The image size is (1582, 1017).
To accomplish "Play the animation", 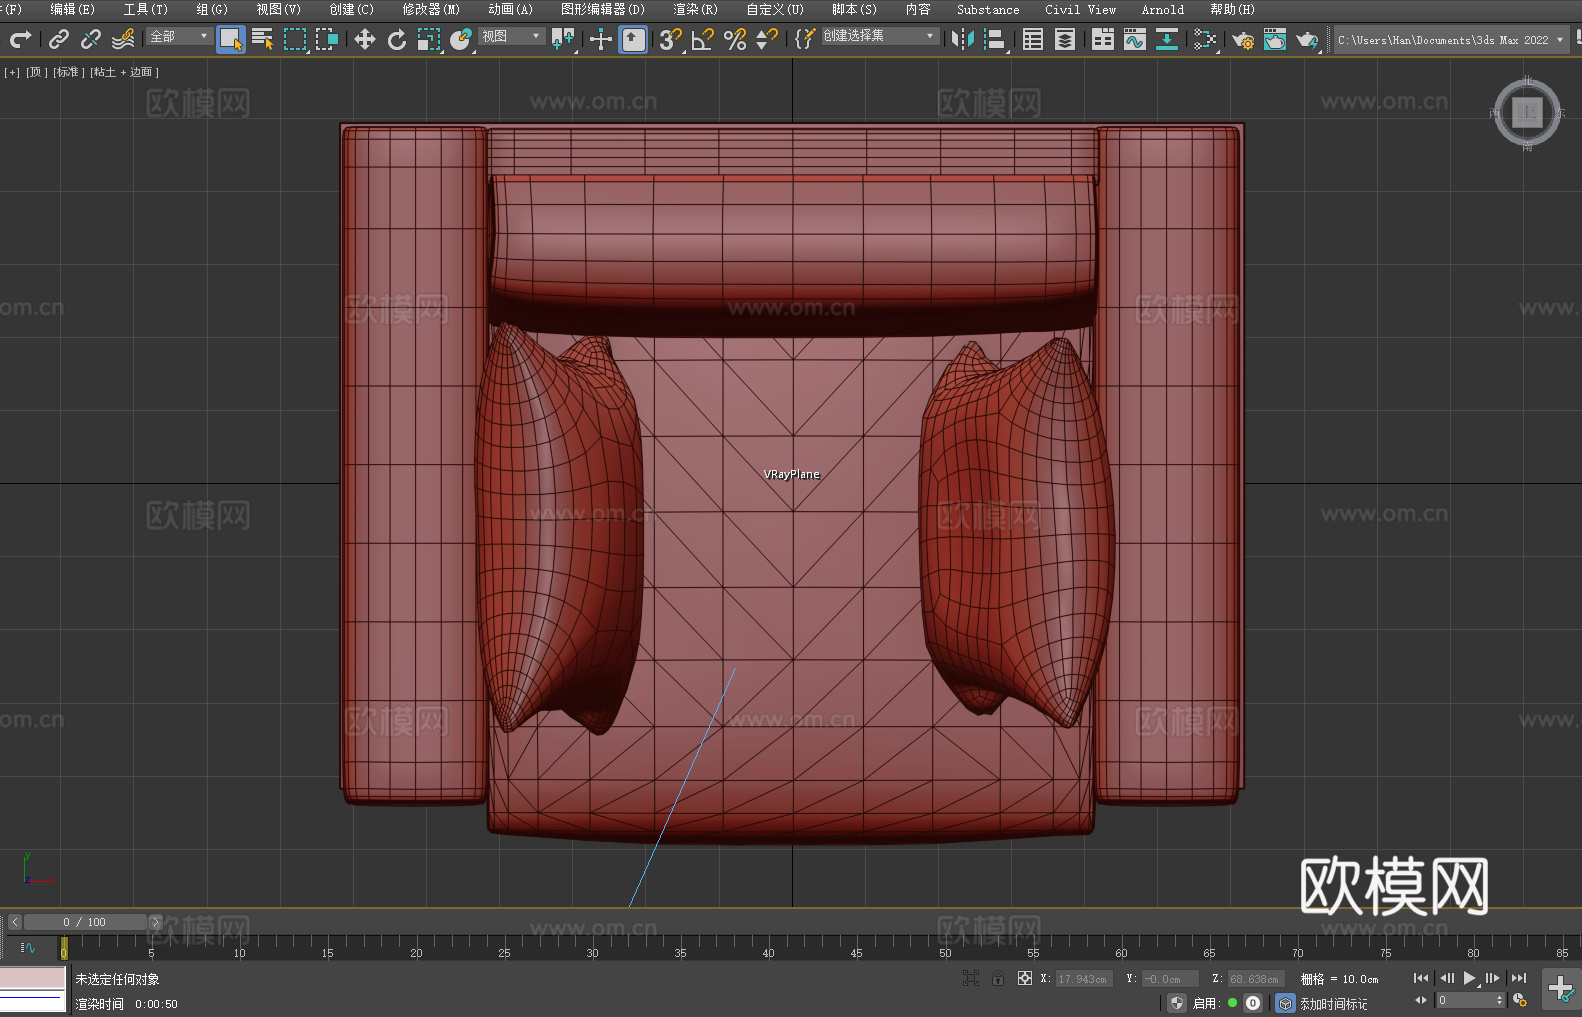I will [x=1469, y=978].
